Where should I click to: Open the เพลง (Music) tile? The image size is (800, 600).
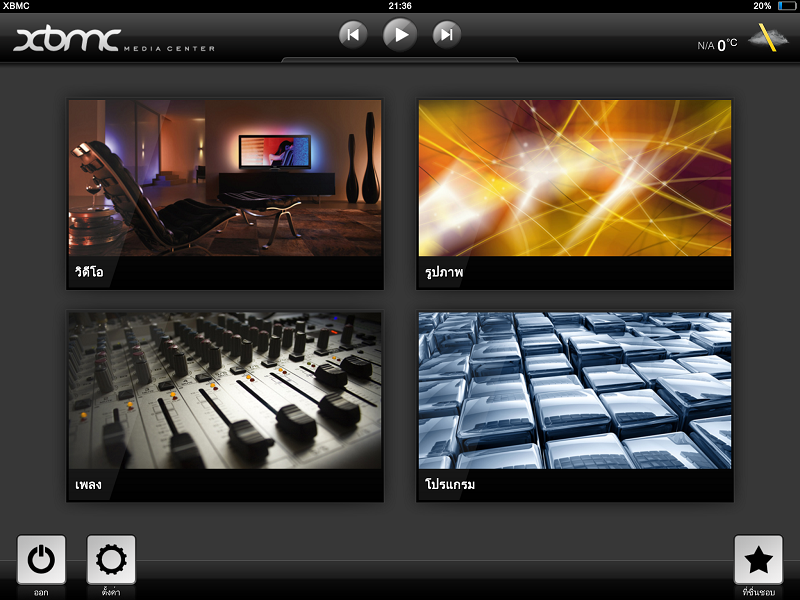point(225,407)
